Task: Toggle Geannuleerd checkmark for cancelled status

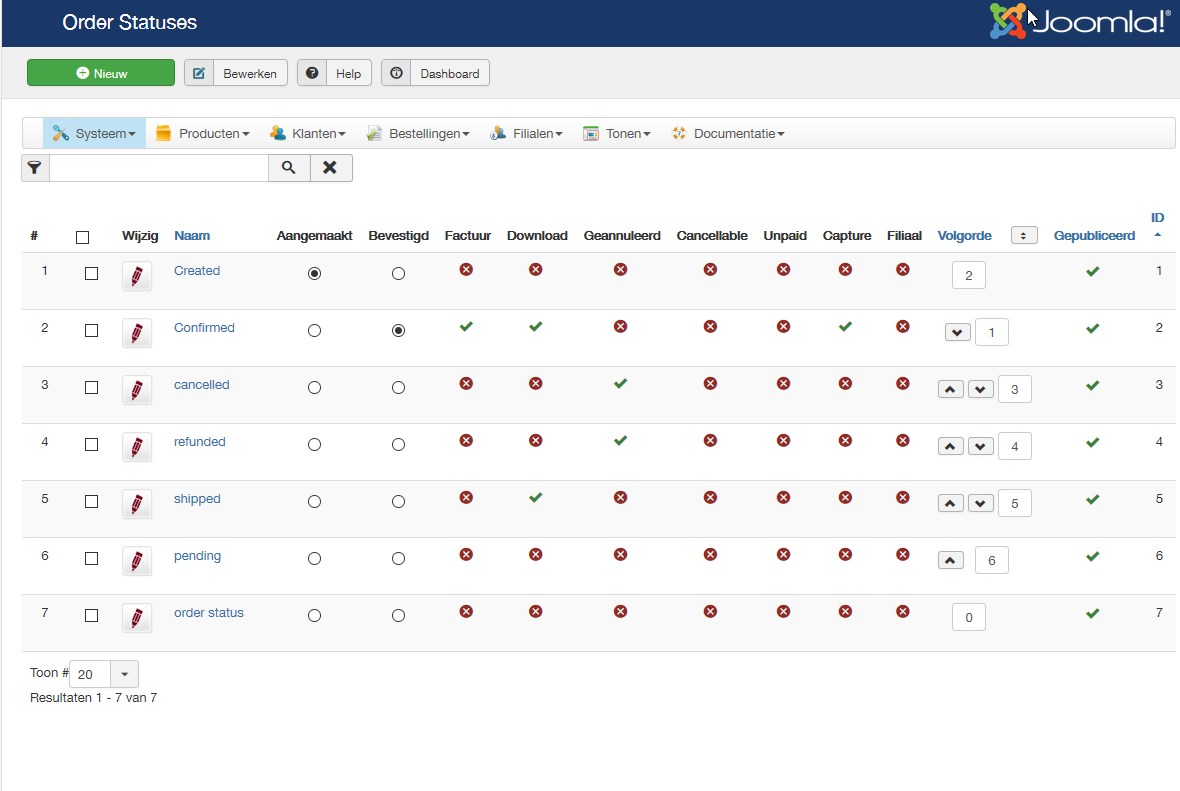Action: tap(620, 383)
